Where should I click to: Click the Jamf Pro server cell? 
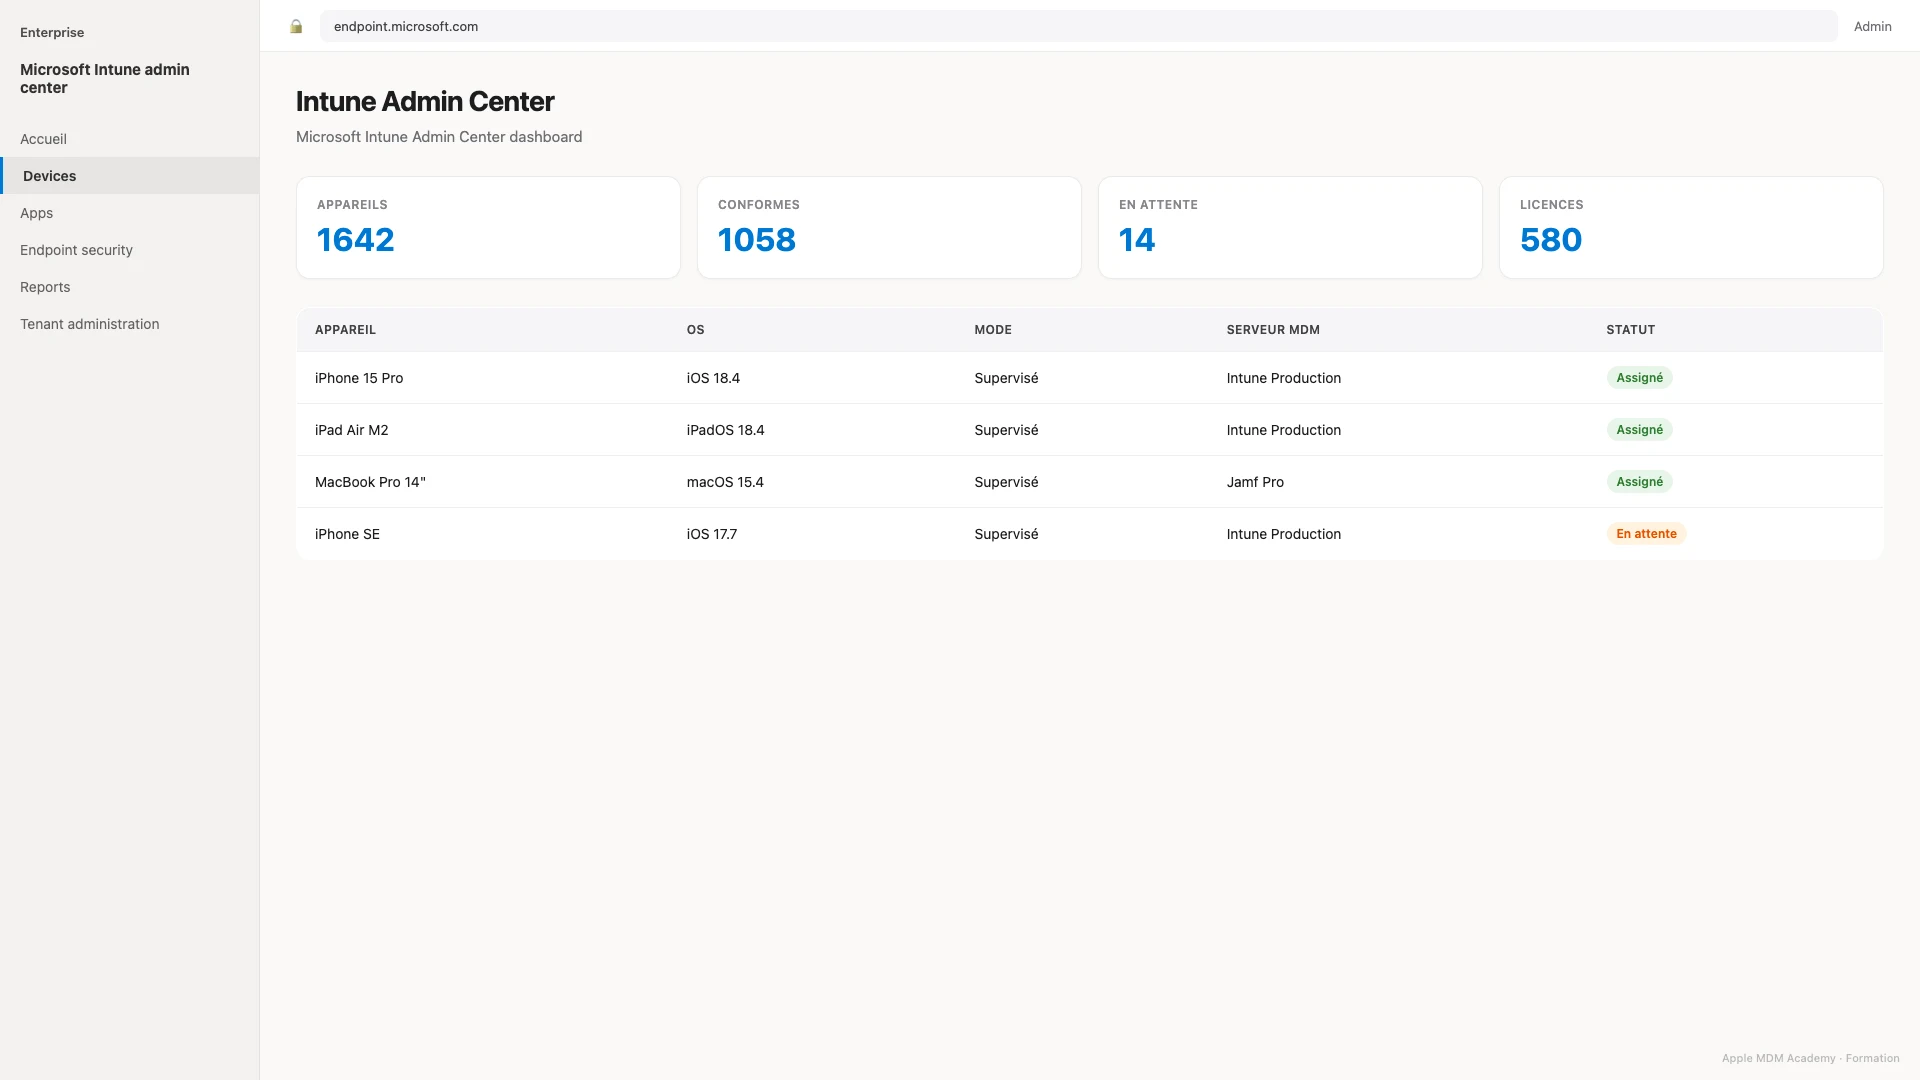click(1255, 482)
